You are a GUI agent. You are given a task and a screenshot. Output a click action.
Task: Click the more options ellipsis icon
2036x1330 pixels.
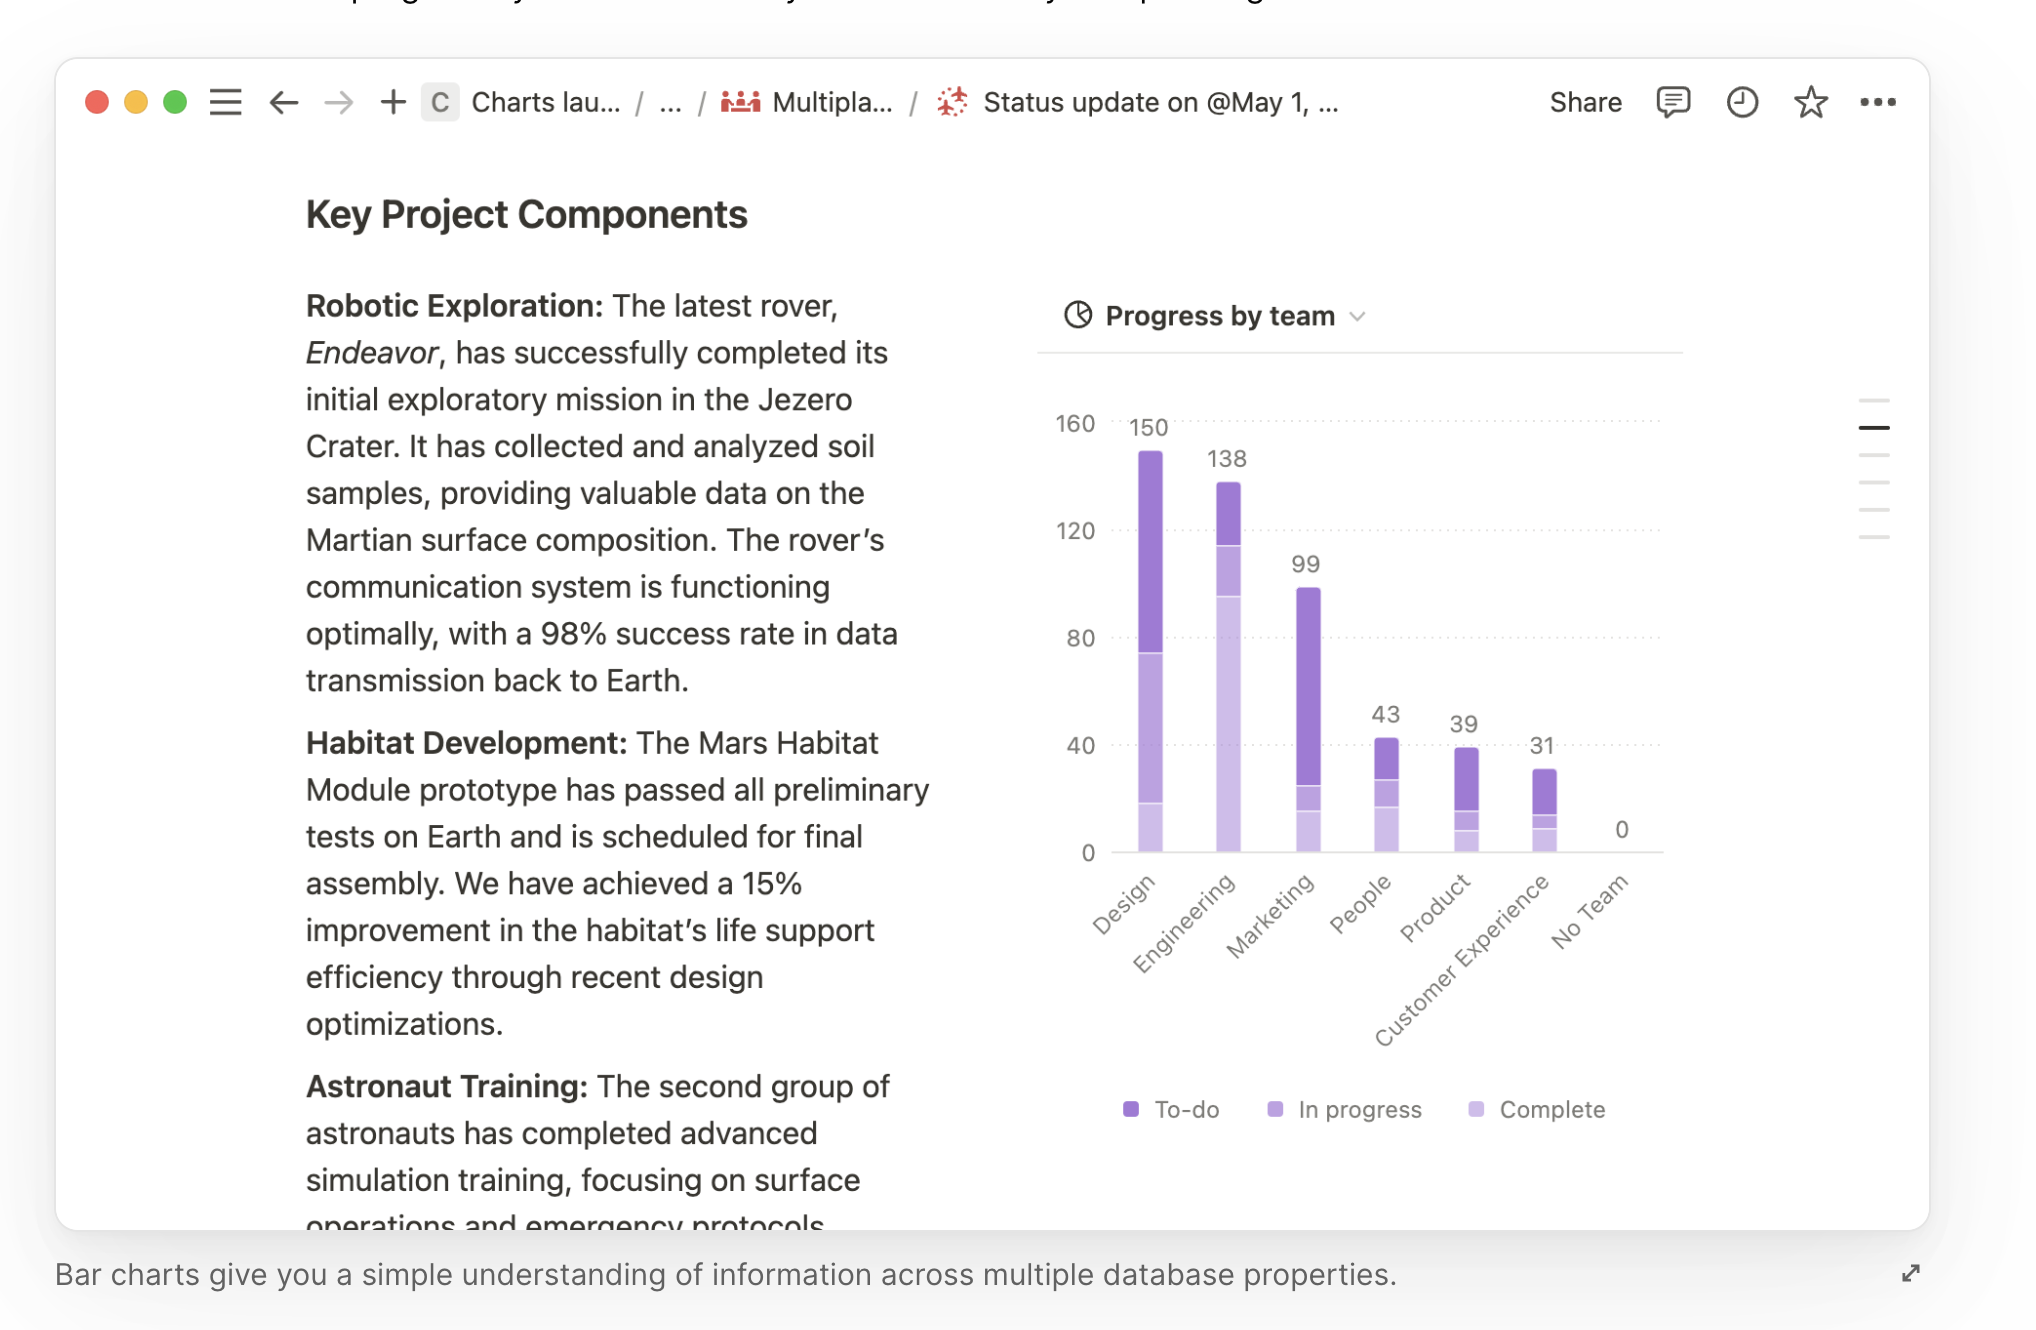(x=1877, y=101)
